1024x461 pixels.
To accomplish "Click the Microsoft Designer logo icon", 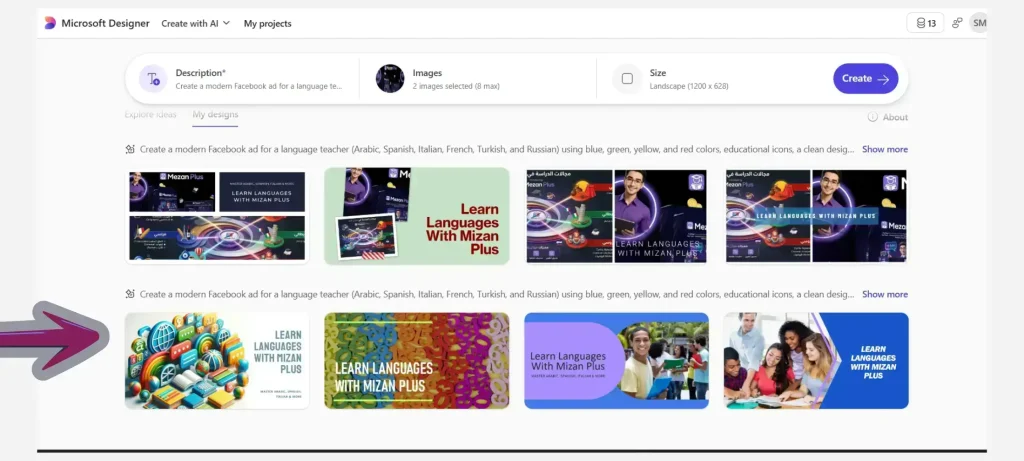I will [x=50, y=23].
